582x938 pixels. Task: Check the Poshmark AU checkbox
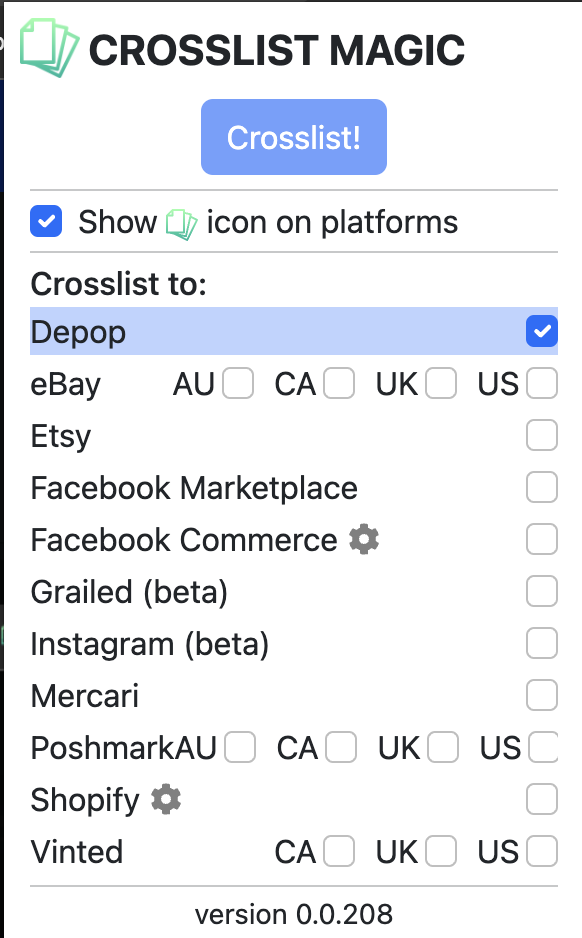point(240,747)
